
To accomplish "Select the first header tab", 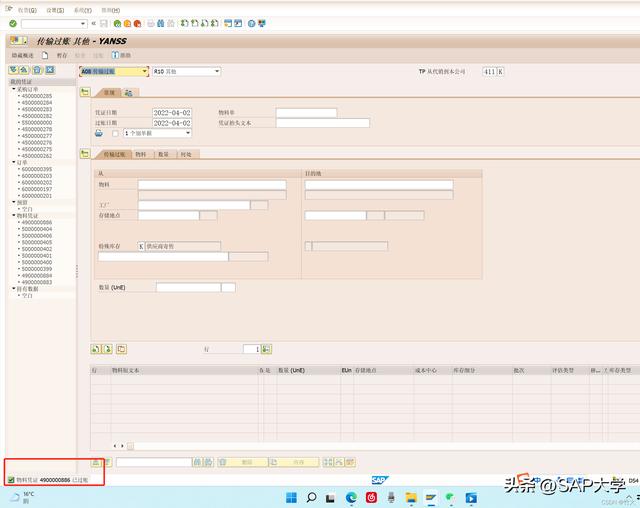I will pyautogui.click(x=109, y=93).
